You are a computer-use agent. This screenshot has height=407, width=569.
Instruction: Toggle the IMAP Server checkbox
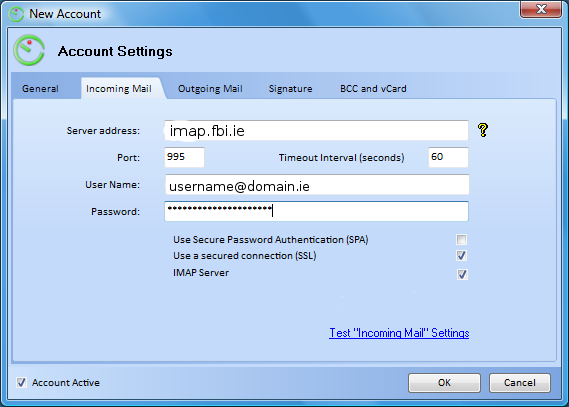point(462,274)
